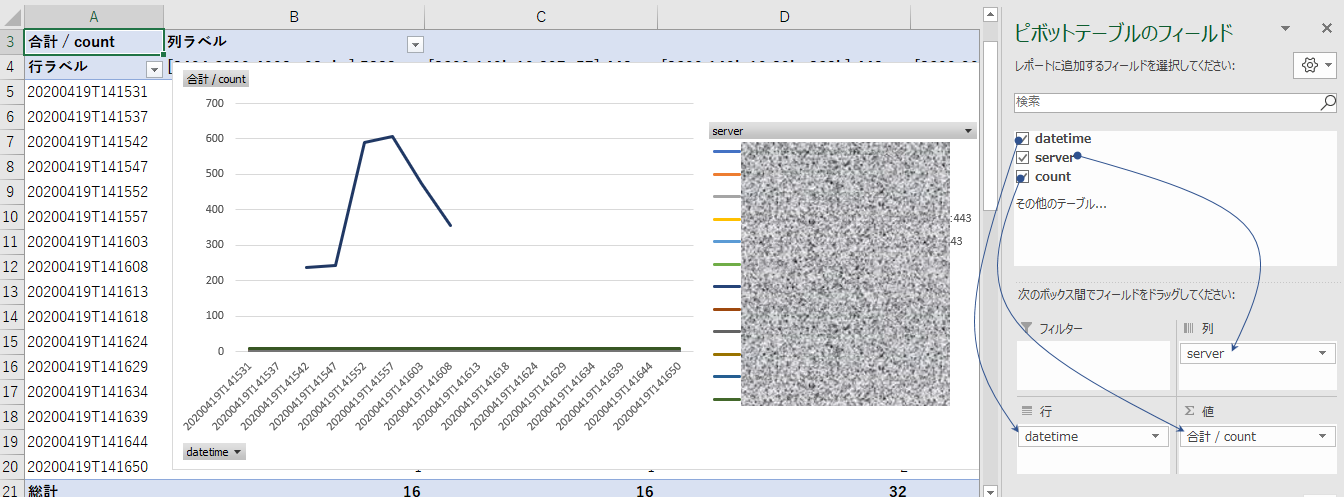Open the server legend field button on the chart
Viewport: 1344px width, 497px height.
tap(842, 131)
